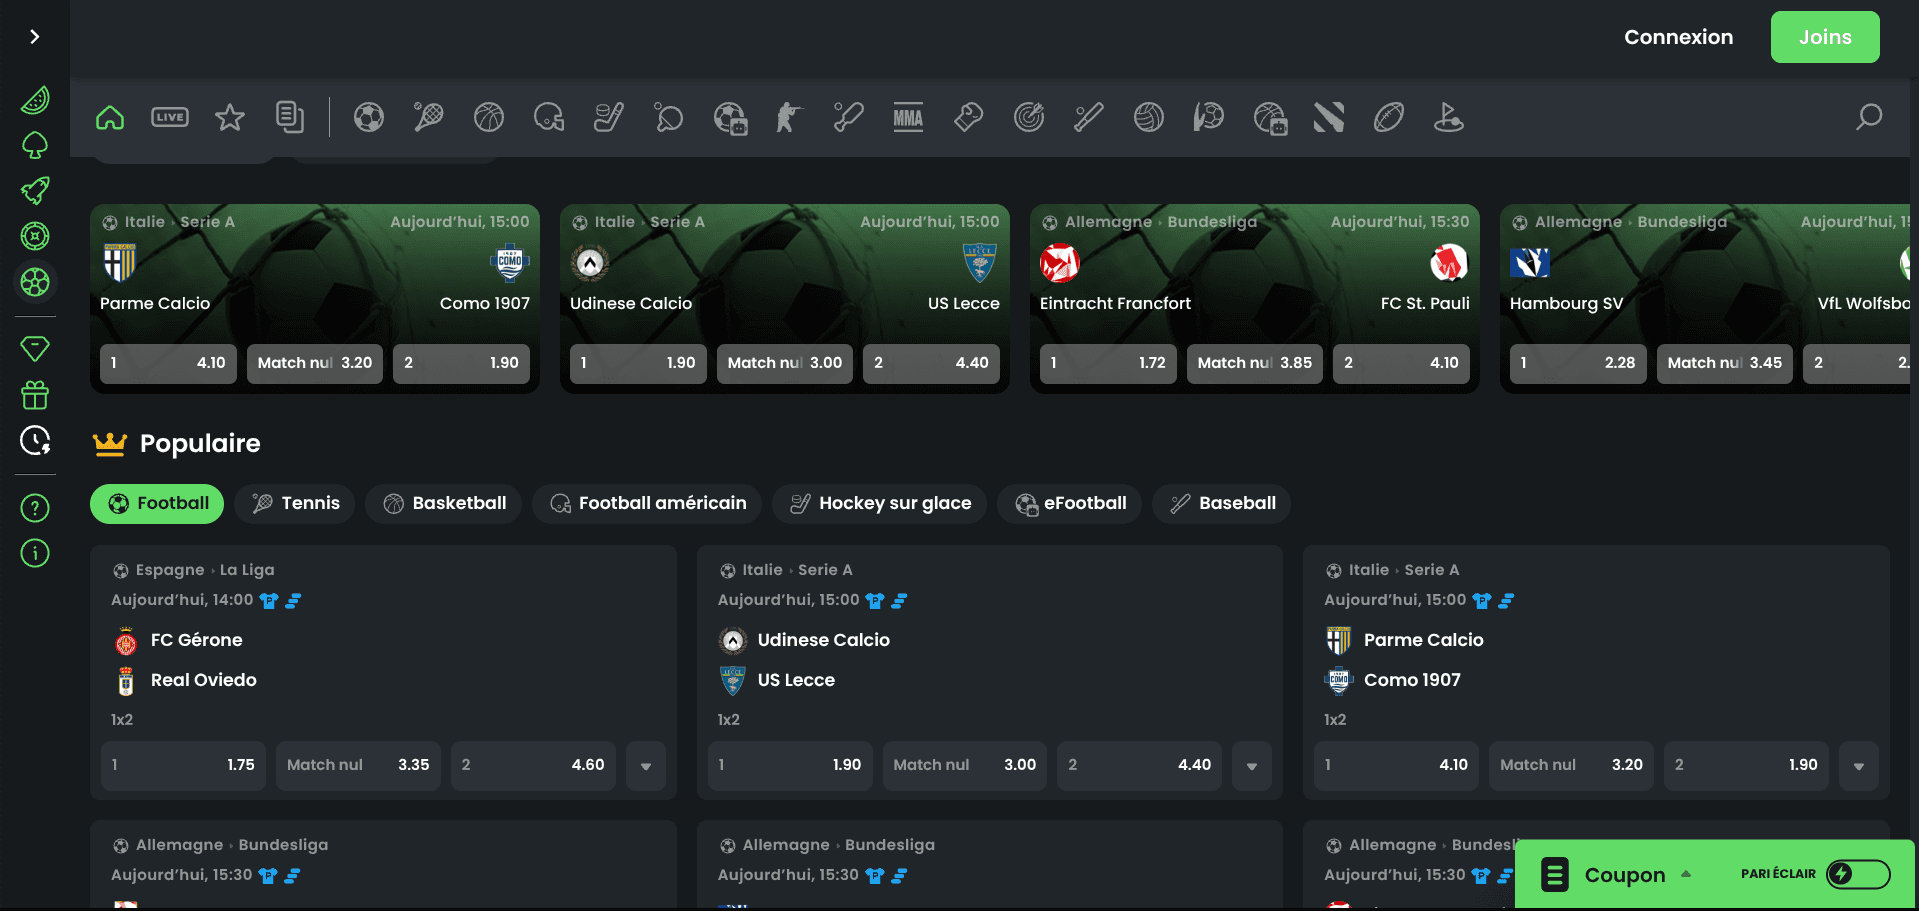
Task: Select the handball icon in toolbar
Action: coord(1209,118)
